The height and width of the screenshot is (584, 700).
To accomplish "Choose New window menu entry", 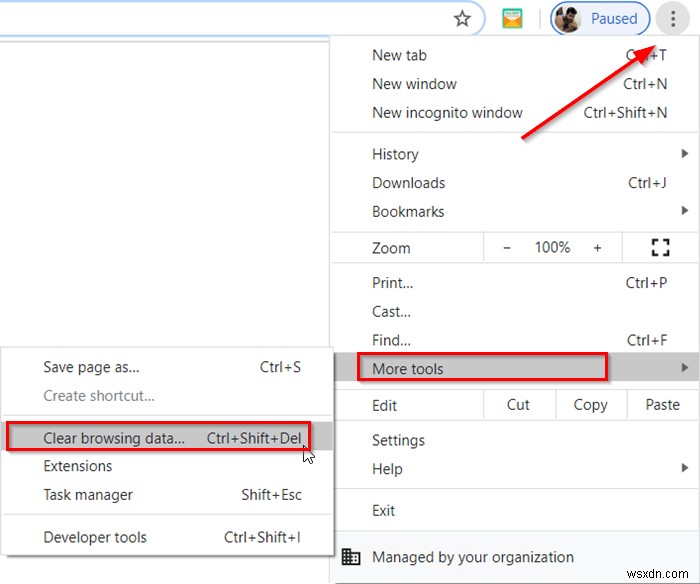I will [515, 84].
